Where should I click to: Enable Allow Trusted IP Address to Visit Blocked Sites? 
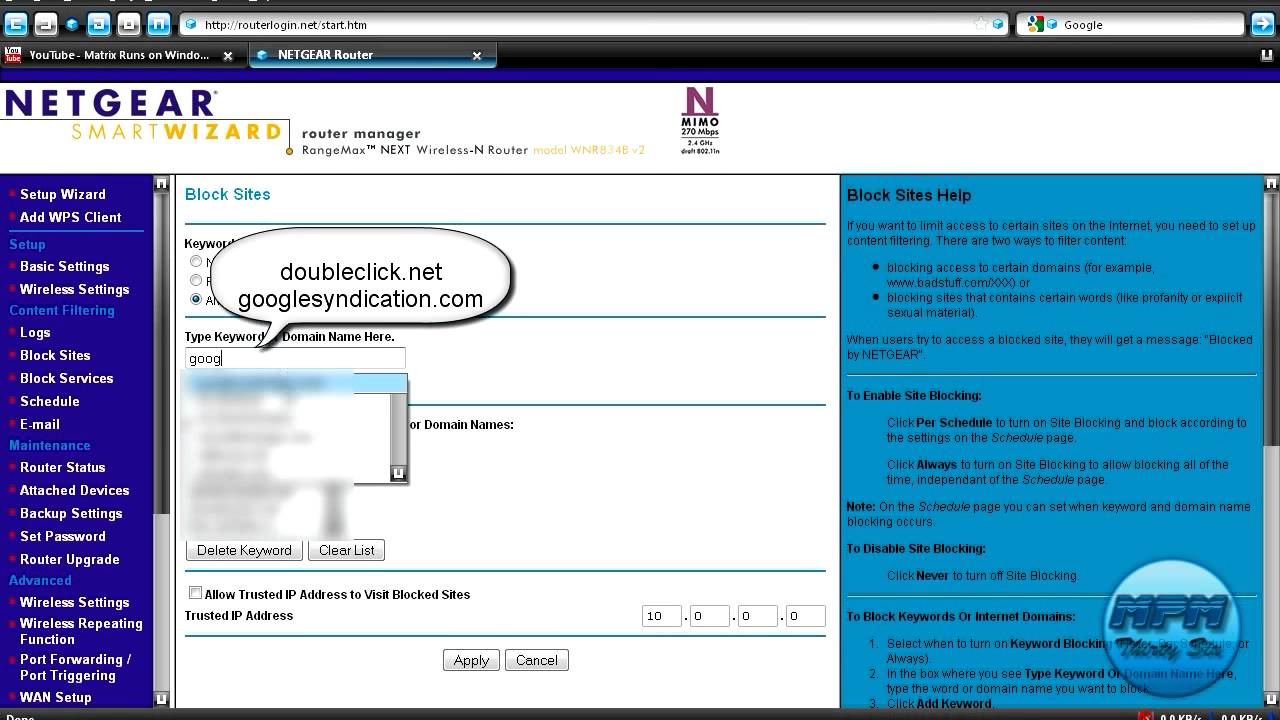pyautogui.click(x=196, y=593)
